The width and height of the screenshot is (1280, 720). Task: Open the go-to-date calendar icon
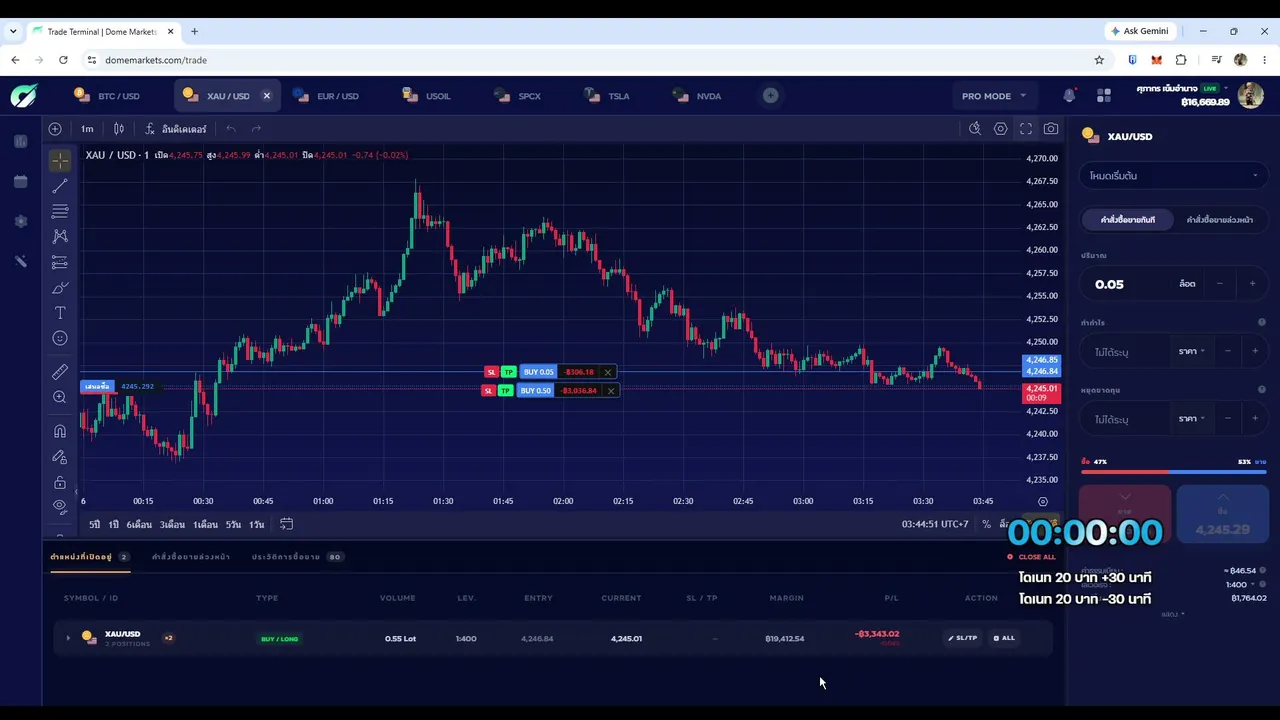(286, 524)
